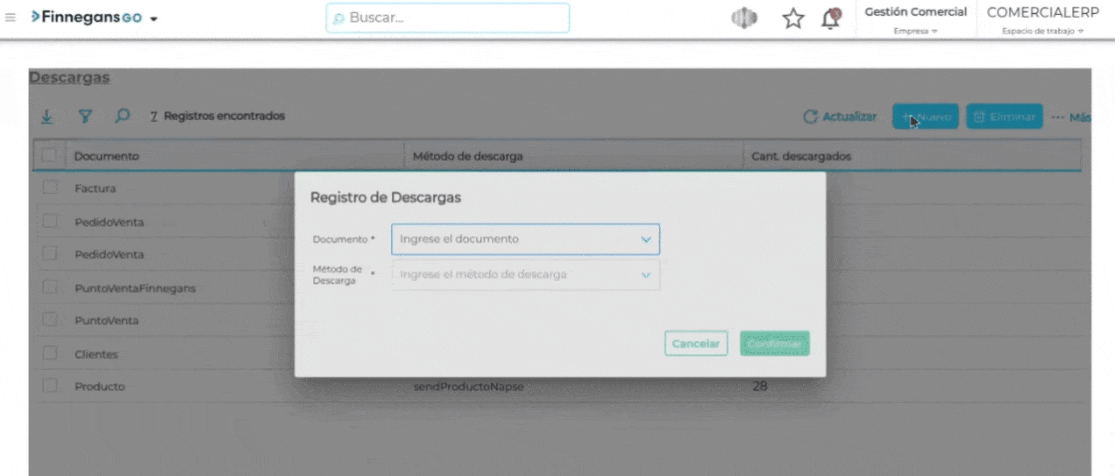
Task: Toggle the select-all header checkbox
Action: point(50,156)
